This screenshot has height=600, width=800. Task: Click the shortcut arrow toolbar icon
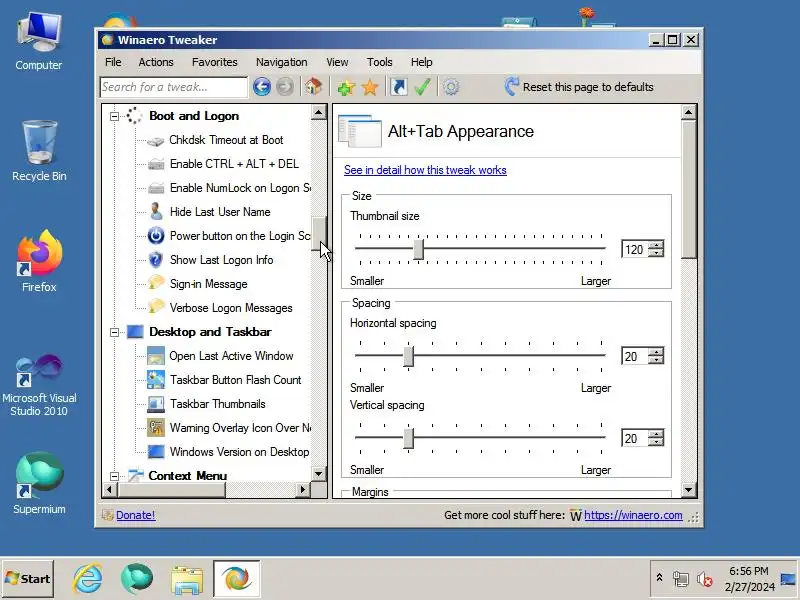(x=399, y=87)
